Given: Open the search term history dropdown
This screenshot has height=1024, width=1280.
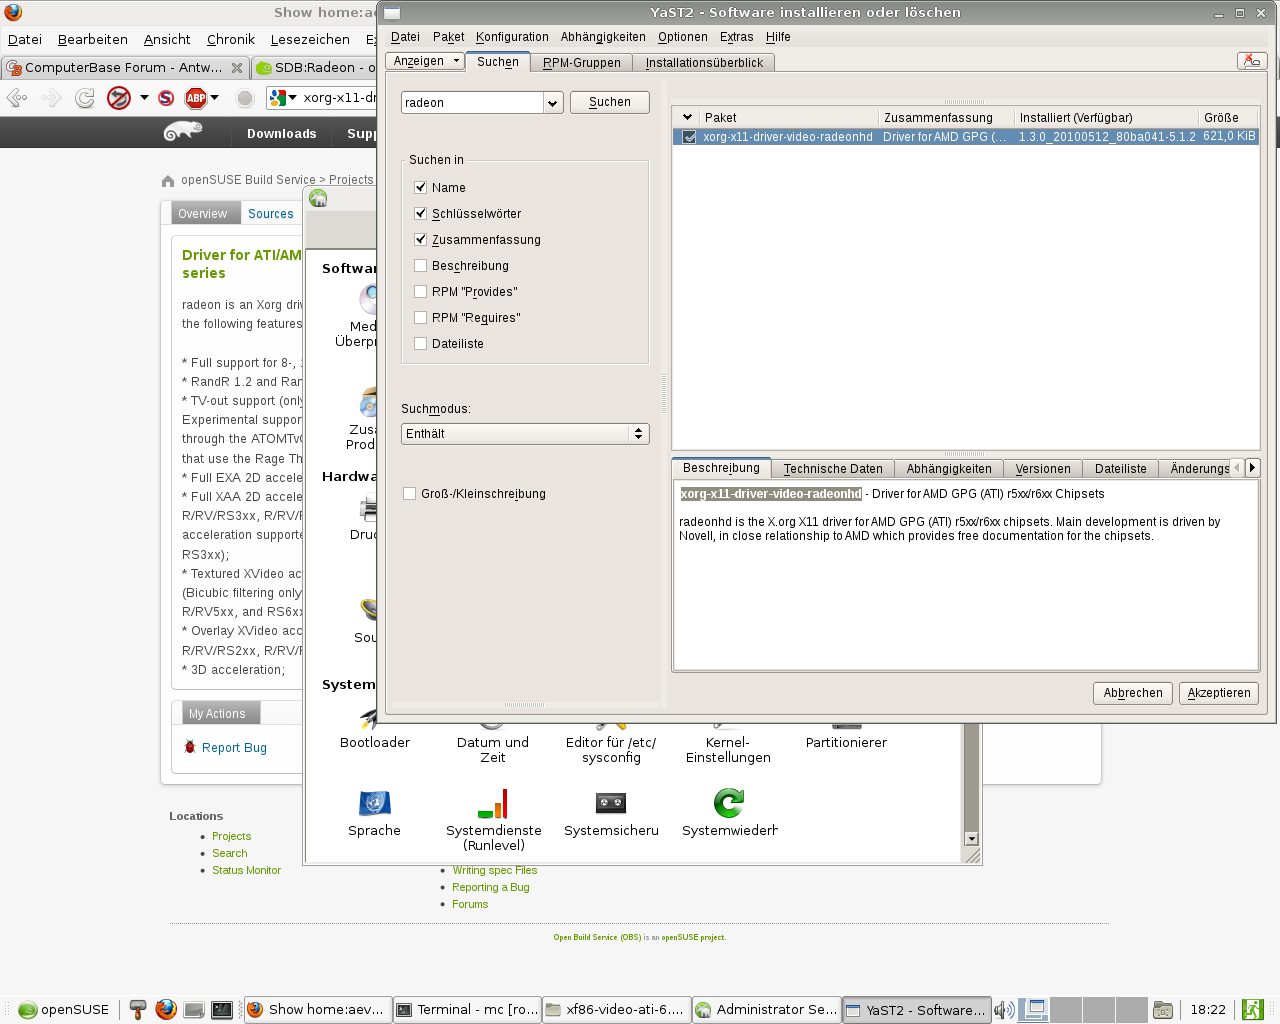Looking at the screenshot, I should [x=553, y=103].
